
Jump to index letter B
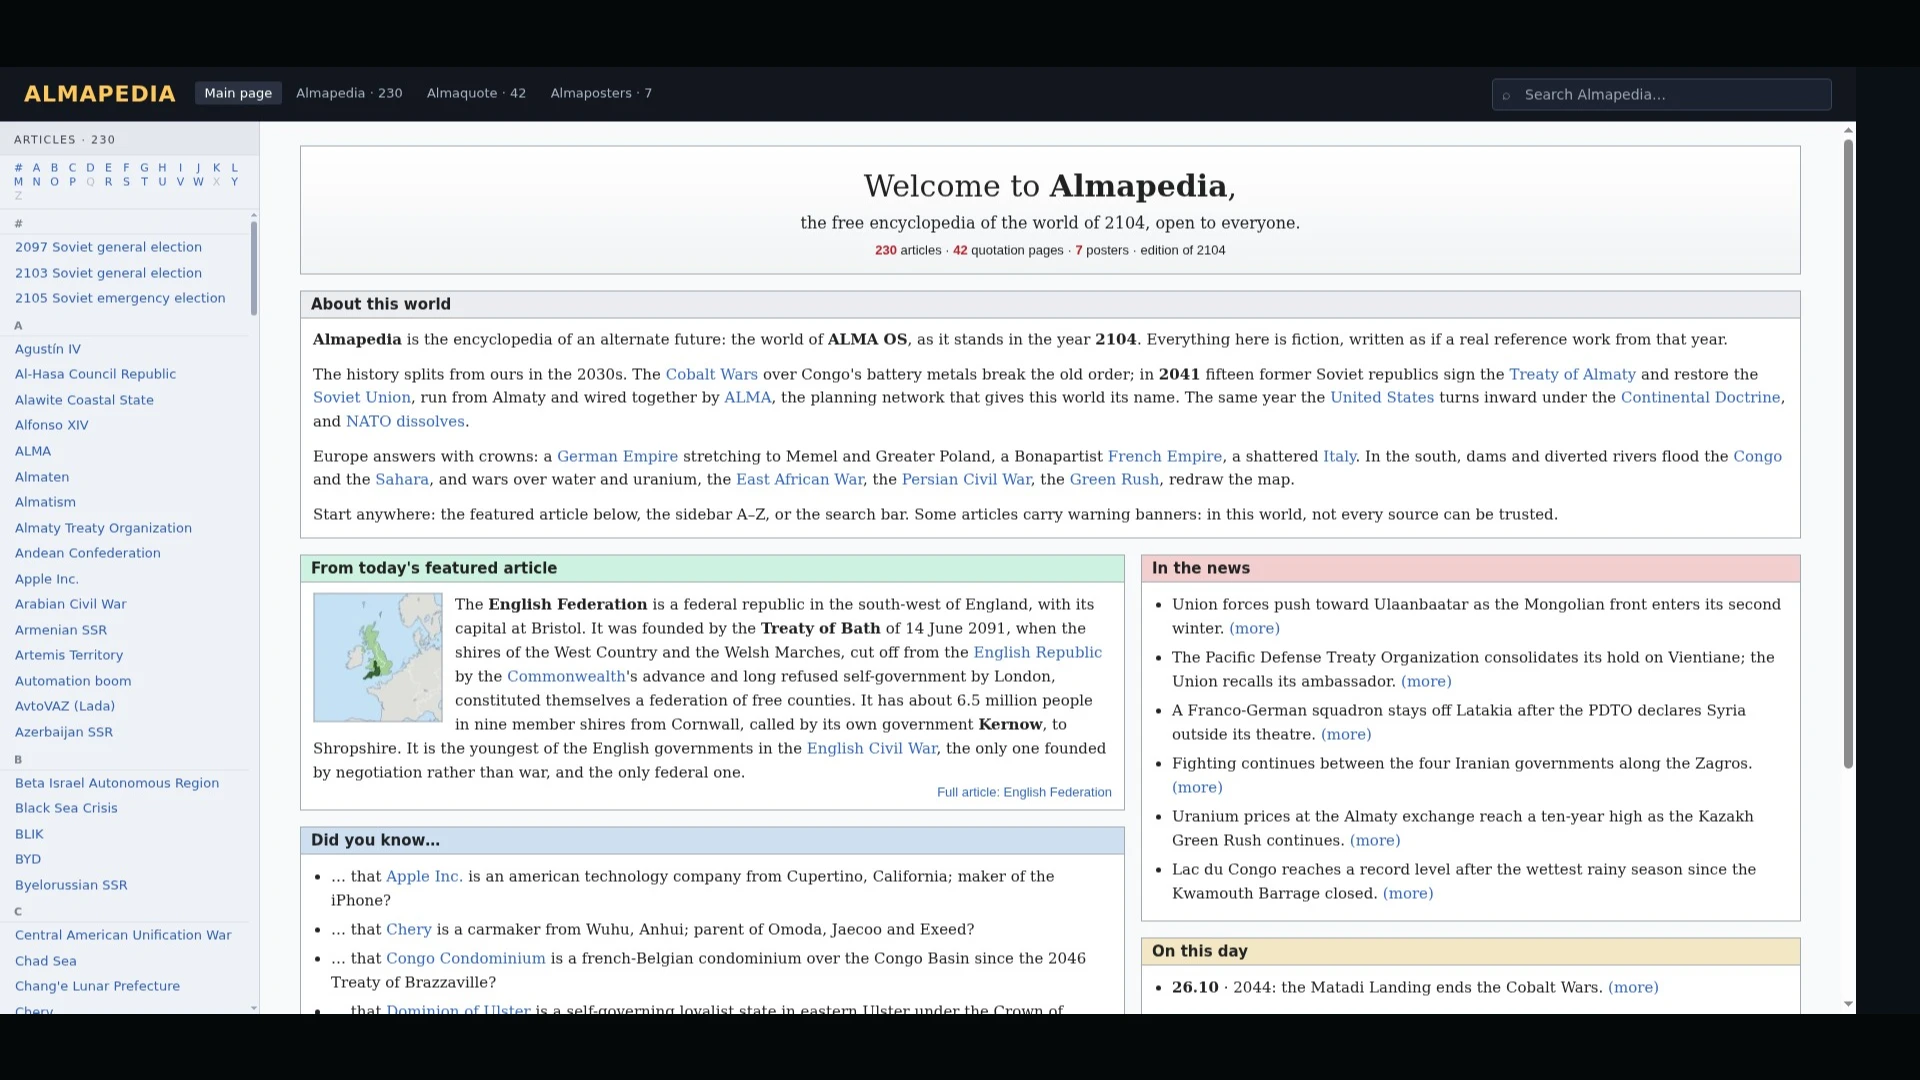point(54,168)
